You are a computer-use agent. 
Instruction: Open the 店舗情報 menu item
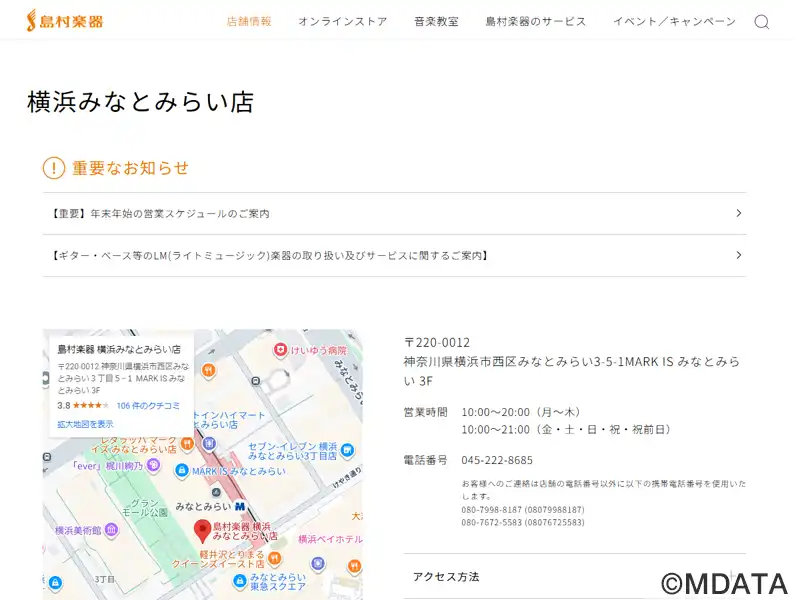249,22
